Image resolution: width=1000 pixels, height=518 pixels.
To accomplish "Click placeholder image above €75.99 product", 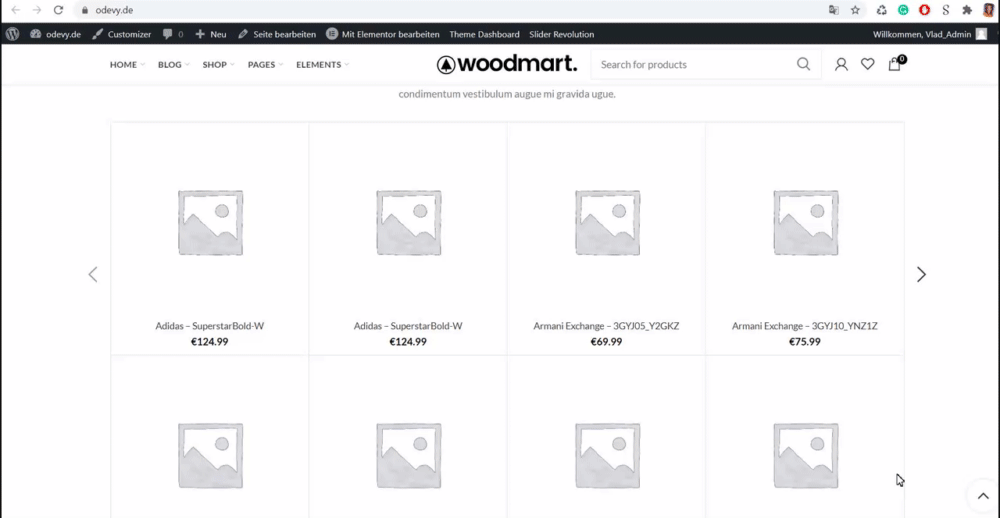I will (805, 223).
